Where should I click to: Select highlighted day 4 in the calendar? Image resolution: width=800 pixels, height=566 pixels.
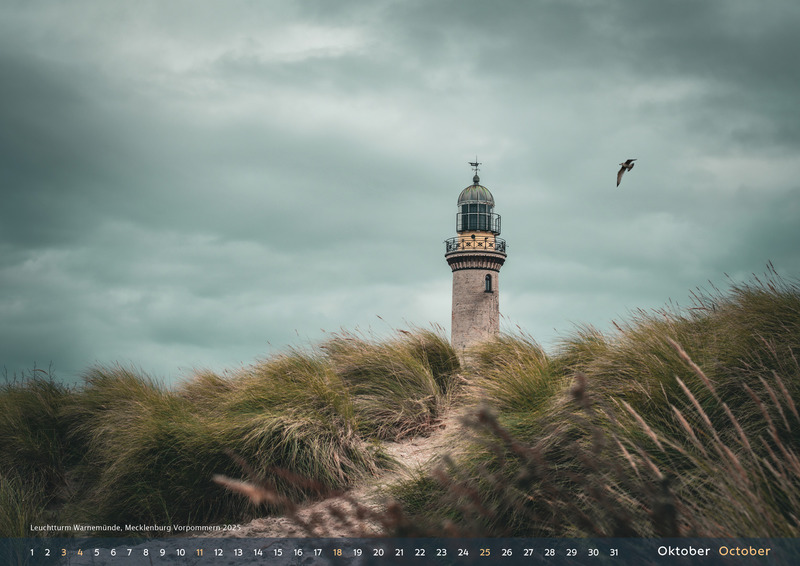(80, 552)
